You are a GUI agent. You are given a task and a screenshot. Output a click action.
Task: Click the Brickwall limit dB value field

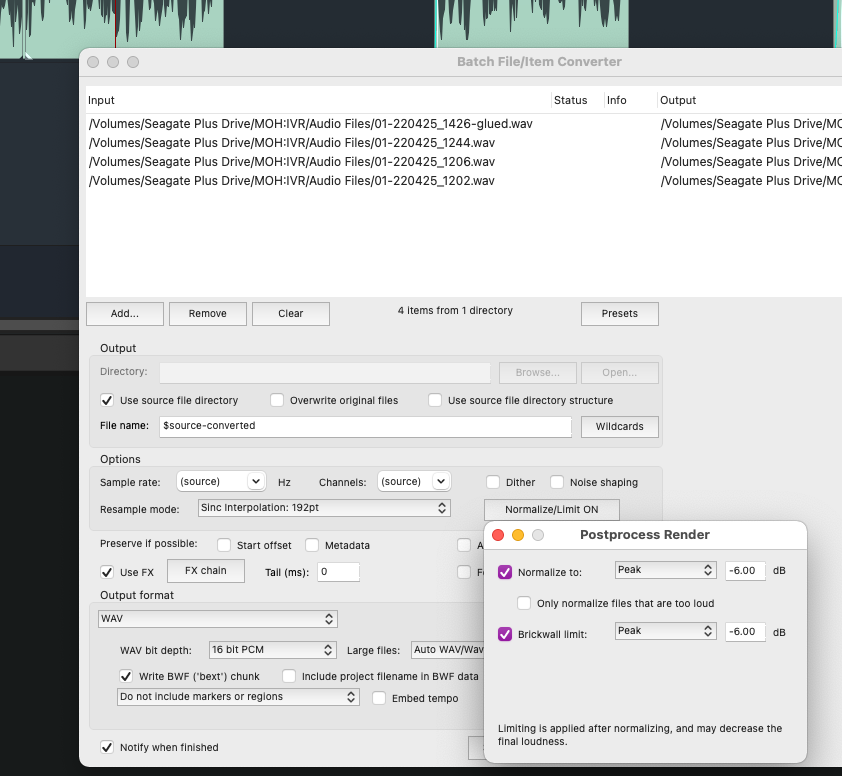[745, 632]
